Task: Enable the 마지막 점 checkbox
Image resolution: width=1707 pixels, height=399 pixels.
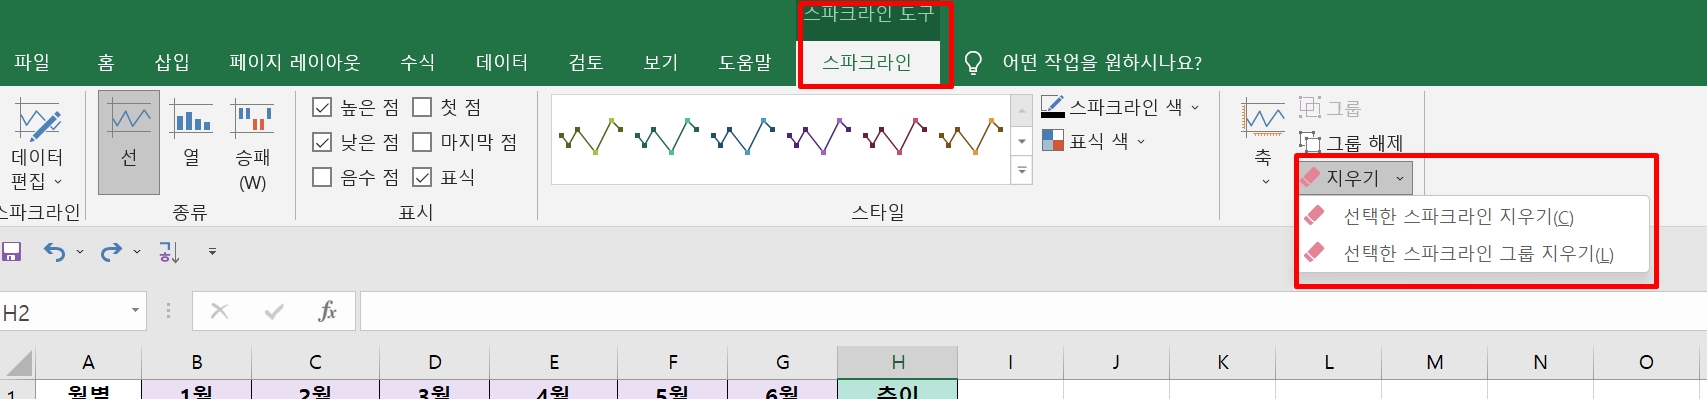Action: (422, 142)
